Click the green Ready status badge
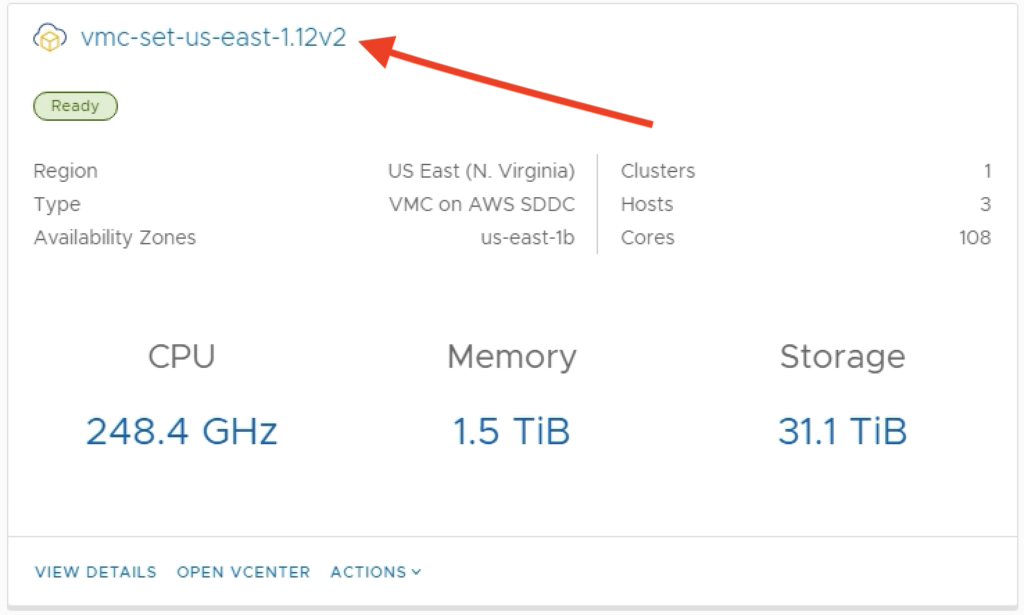 75,106
